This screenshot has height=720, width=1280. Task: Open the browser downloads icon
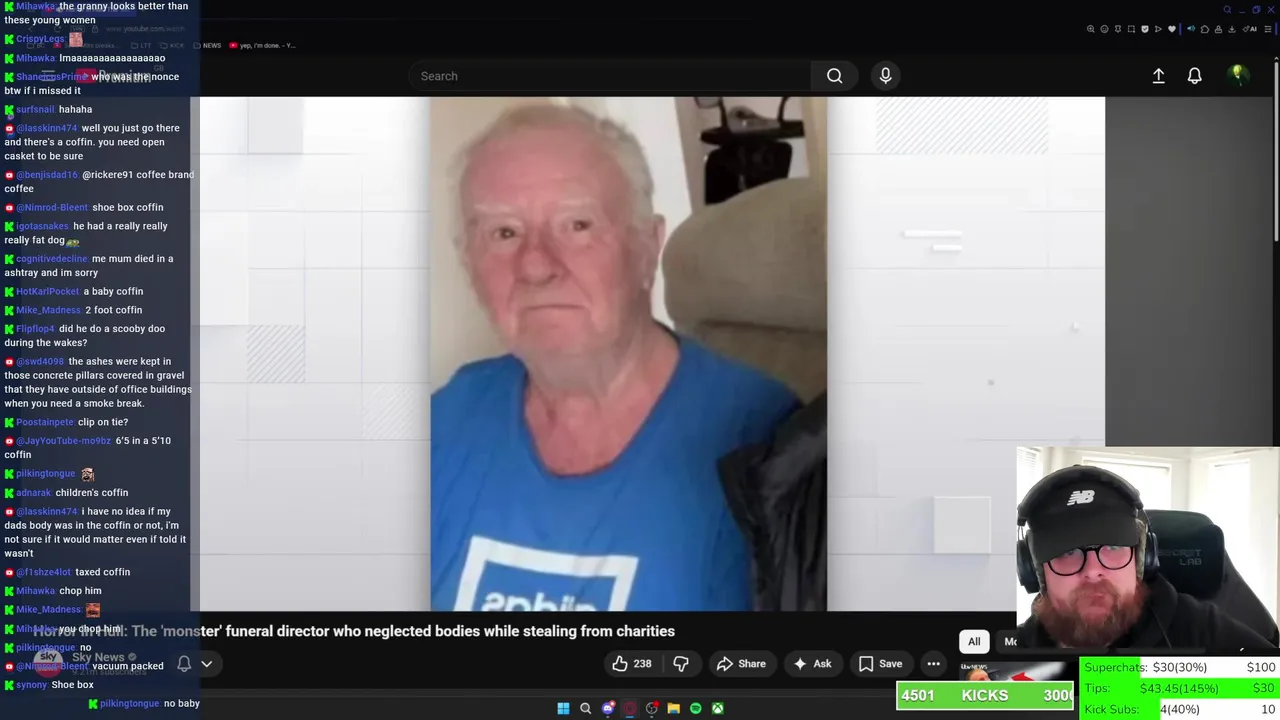pyautogui.click(x=1232, y=29)
